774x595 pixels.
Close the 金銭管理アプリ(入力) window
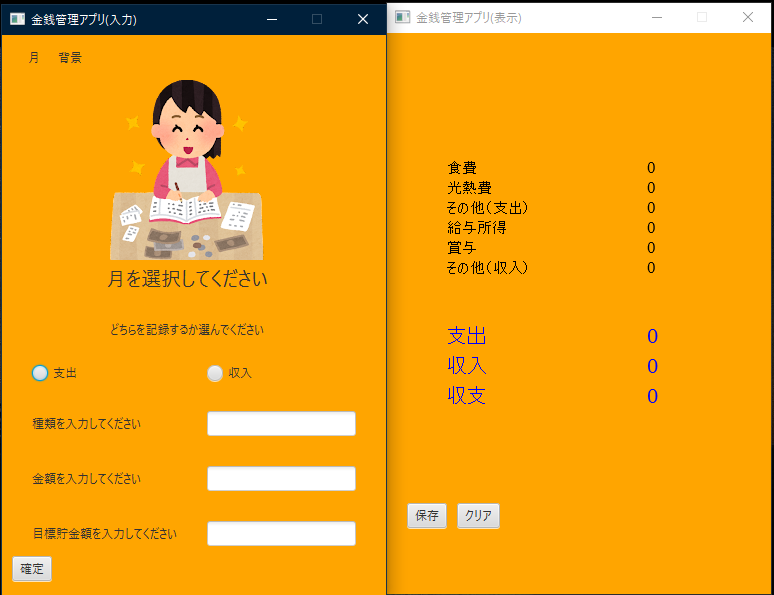pyautogui.click(x=363, y=19)
